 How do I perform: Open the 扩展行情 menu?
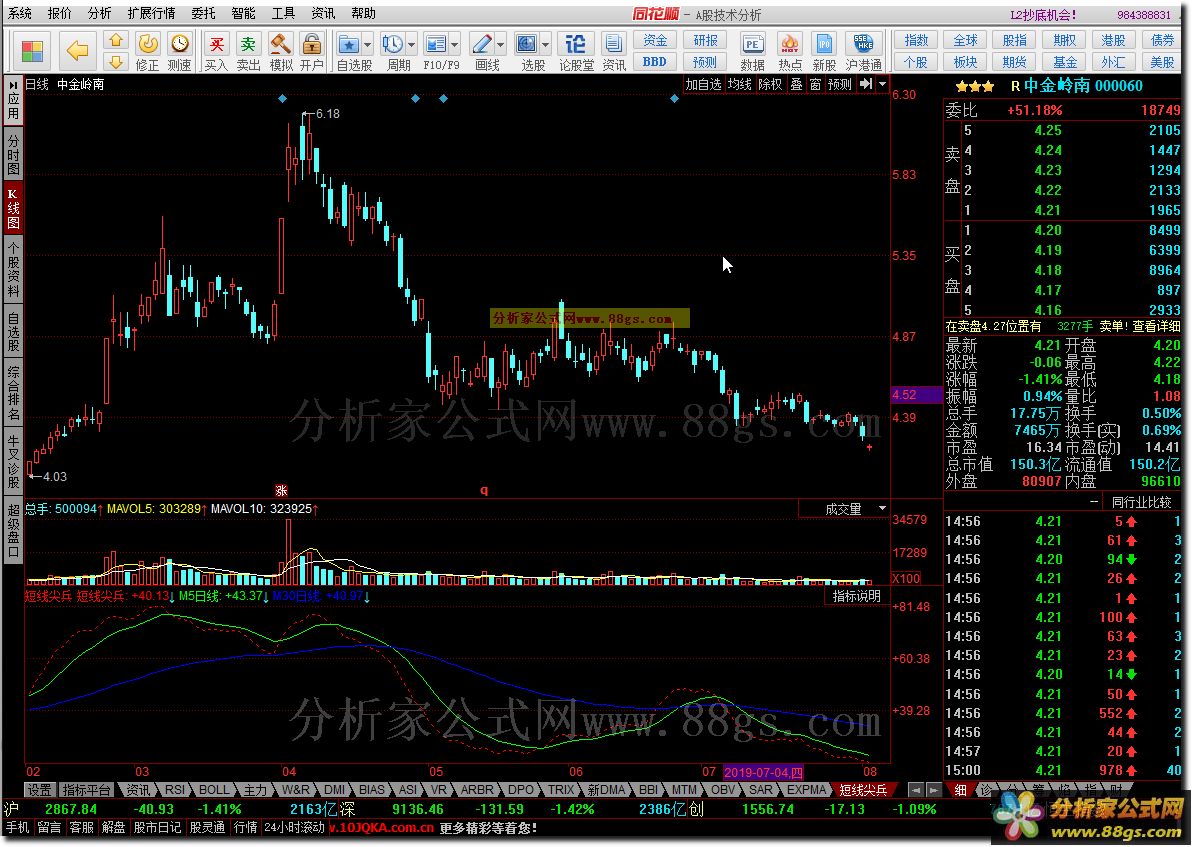(x=151, y=13)
